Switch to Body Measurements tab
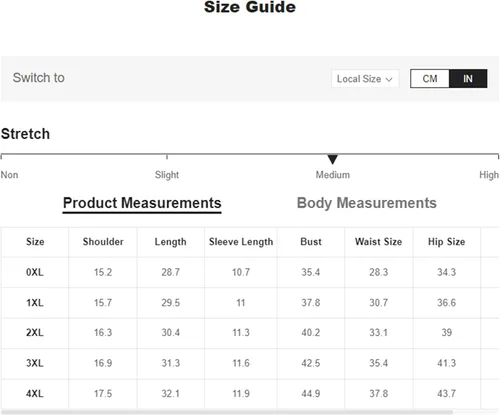 tap(367, 203)
